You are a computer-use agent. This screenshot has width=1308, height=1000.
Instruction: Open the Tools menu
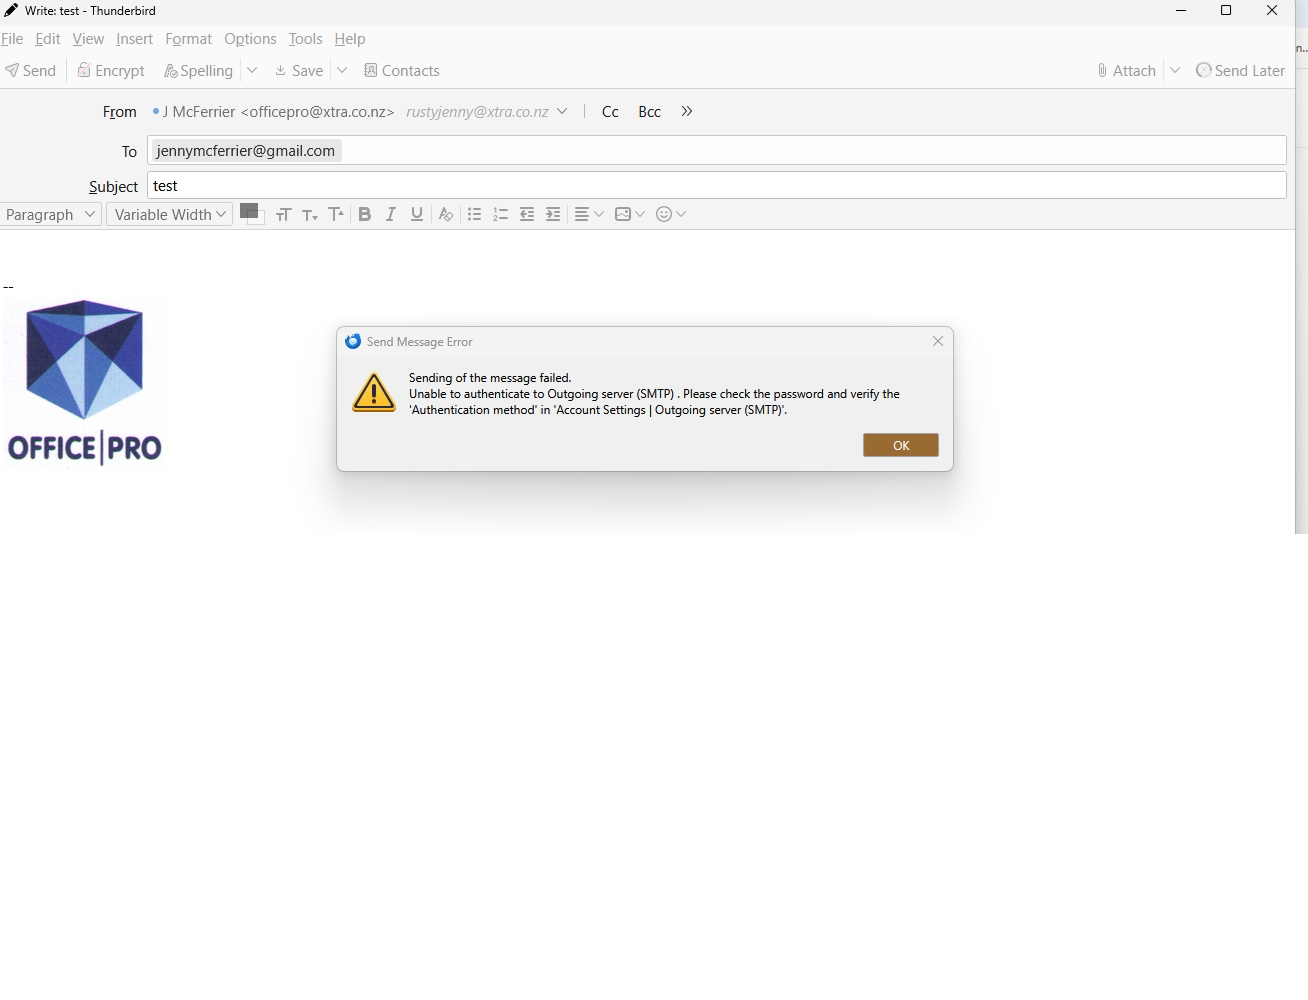pos(306,39)
